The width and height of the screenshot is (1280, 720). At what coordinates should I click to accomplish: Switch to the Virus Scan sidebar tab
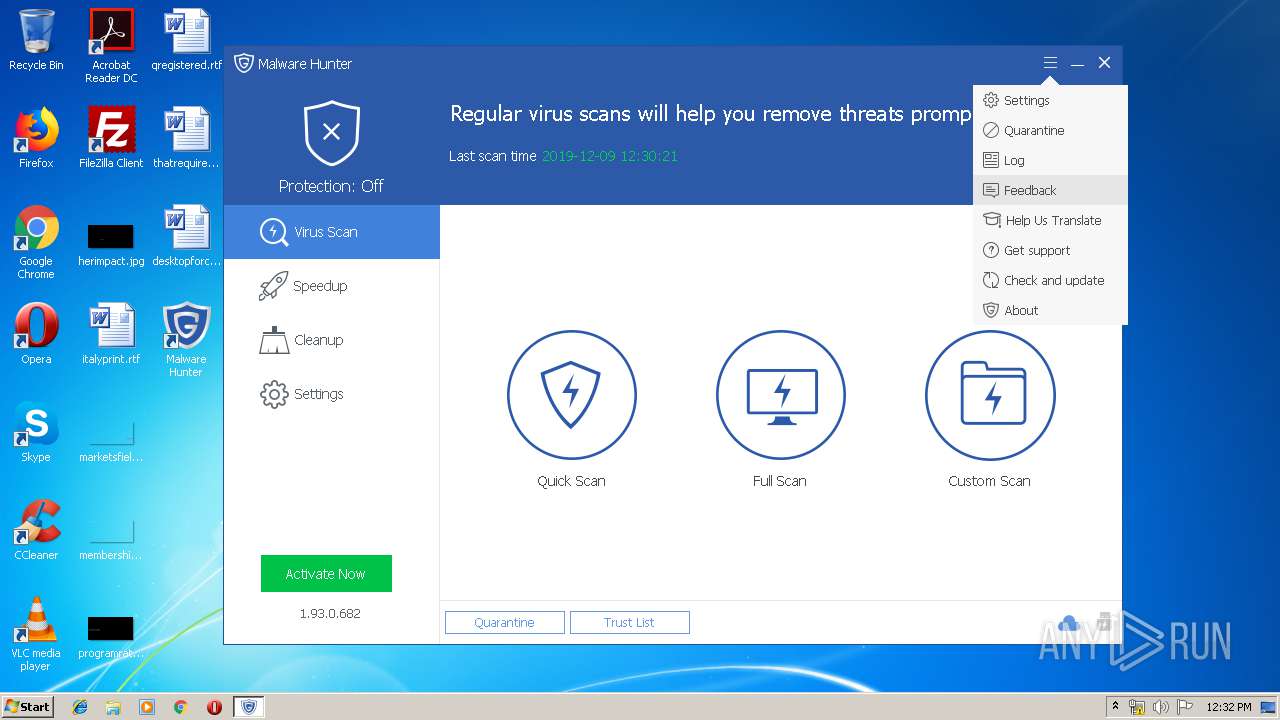332,232
